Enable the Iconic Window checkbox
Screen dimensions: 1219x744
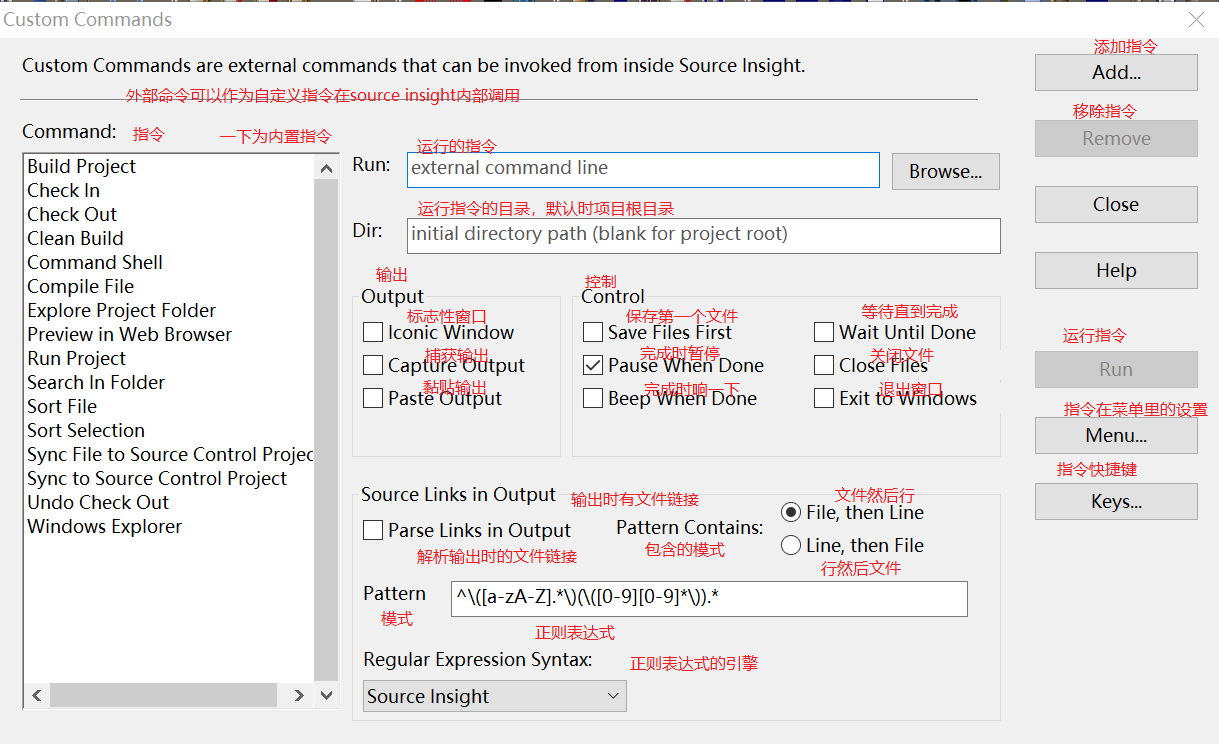[x=373, y=333]
